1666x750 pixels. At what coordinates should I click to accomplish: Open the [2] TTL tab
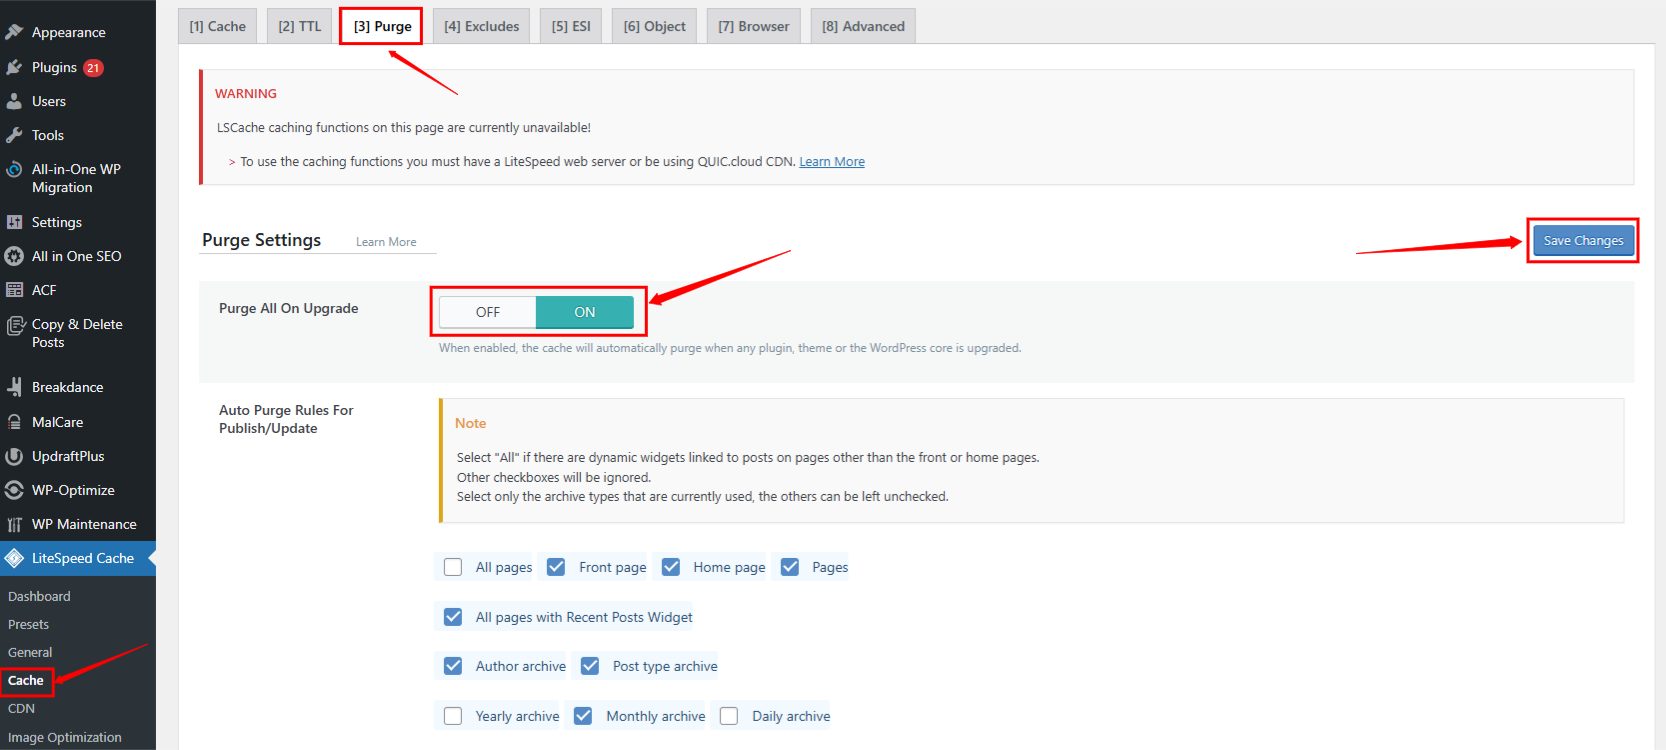[x=300, y=26]
